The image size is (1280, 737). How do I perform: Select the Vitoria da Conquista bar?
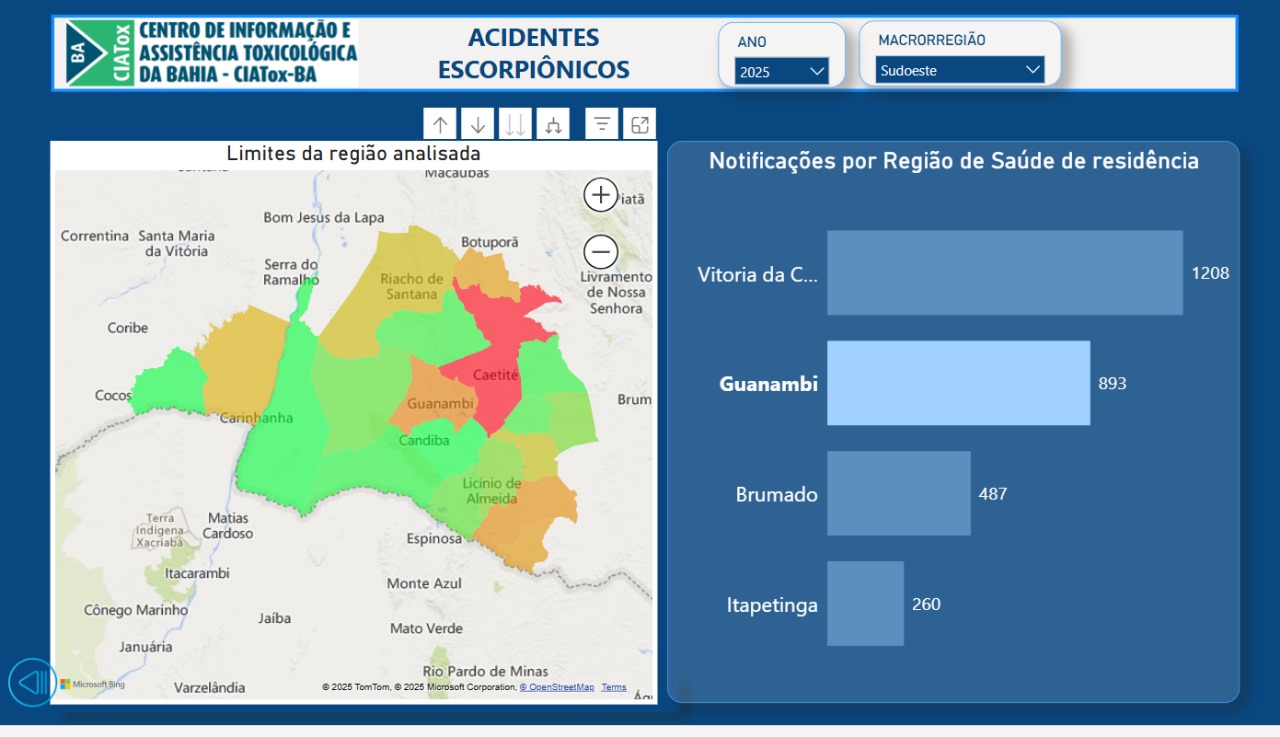pyautogui.click(x=1004, y=273)
